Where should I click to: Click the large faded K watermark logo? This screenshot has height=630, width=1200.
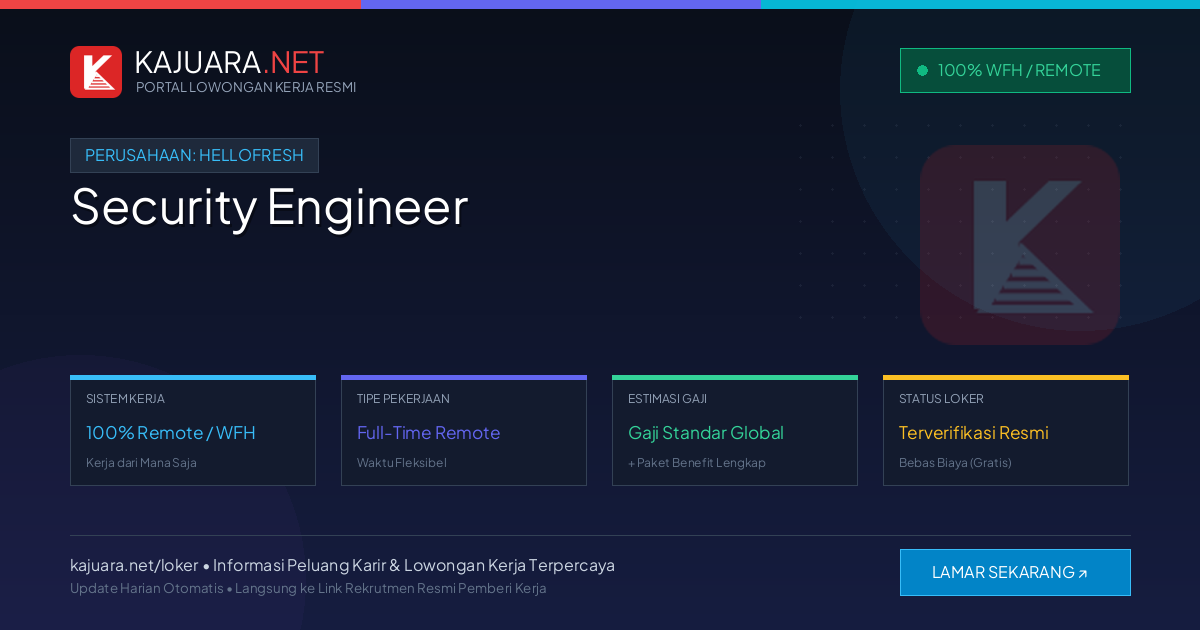1020,245
